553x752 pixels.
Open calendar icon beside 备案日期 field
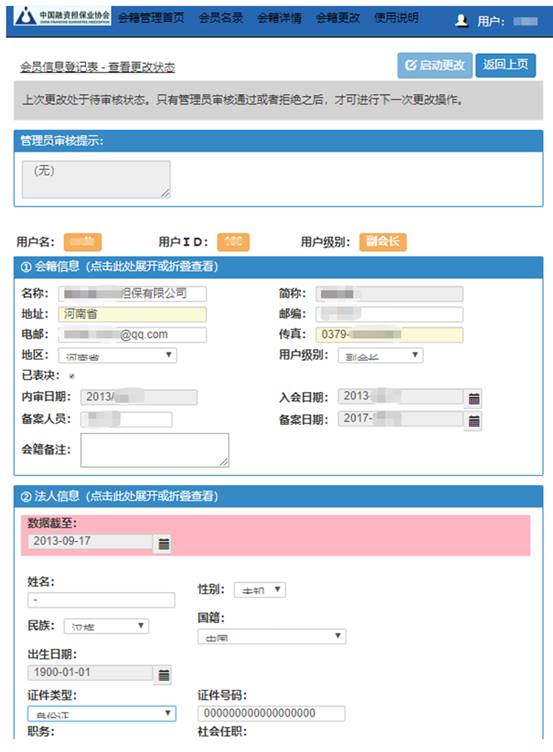pyautogui.click(x=473, y=421)
